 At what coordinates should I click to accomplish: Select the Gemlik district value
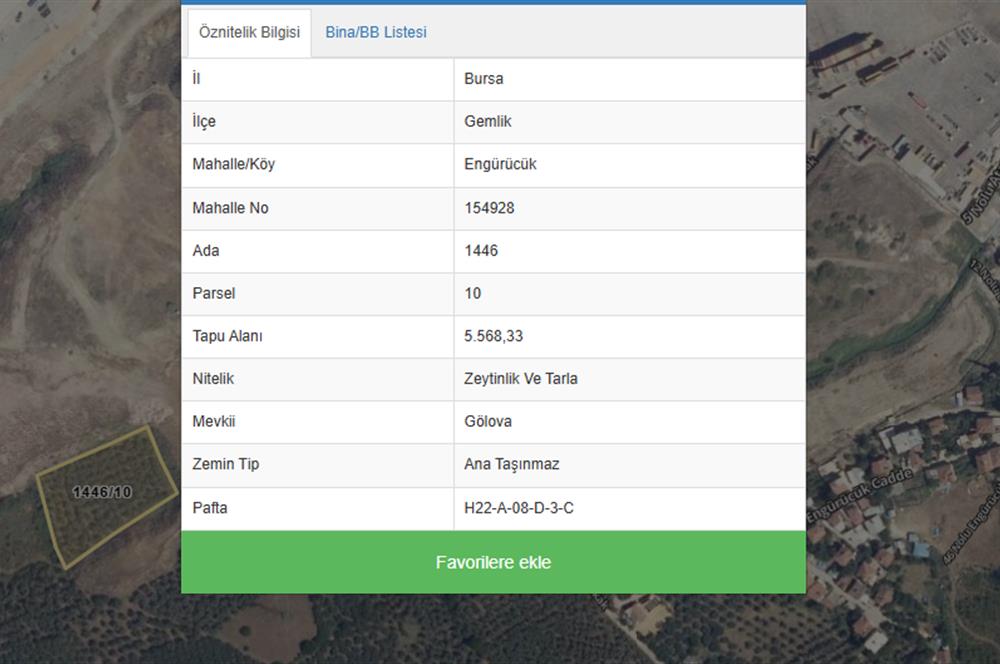pyautogui.click(x=488, y=122)
